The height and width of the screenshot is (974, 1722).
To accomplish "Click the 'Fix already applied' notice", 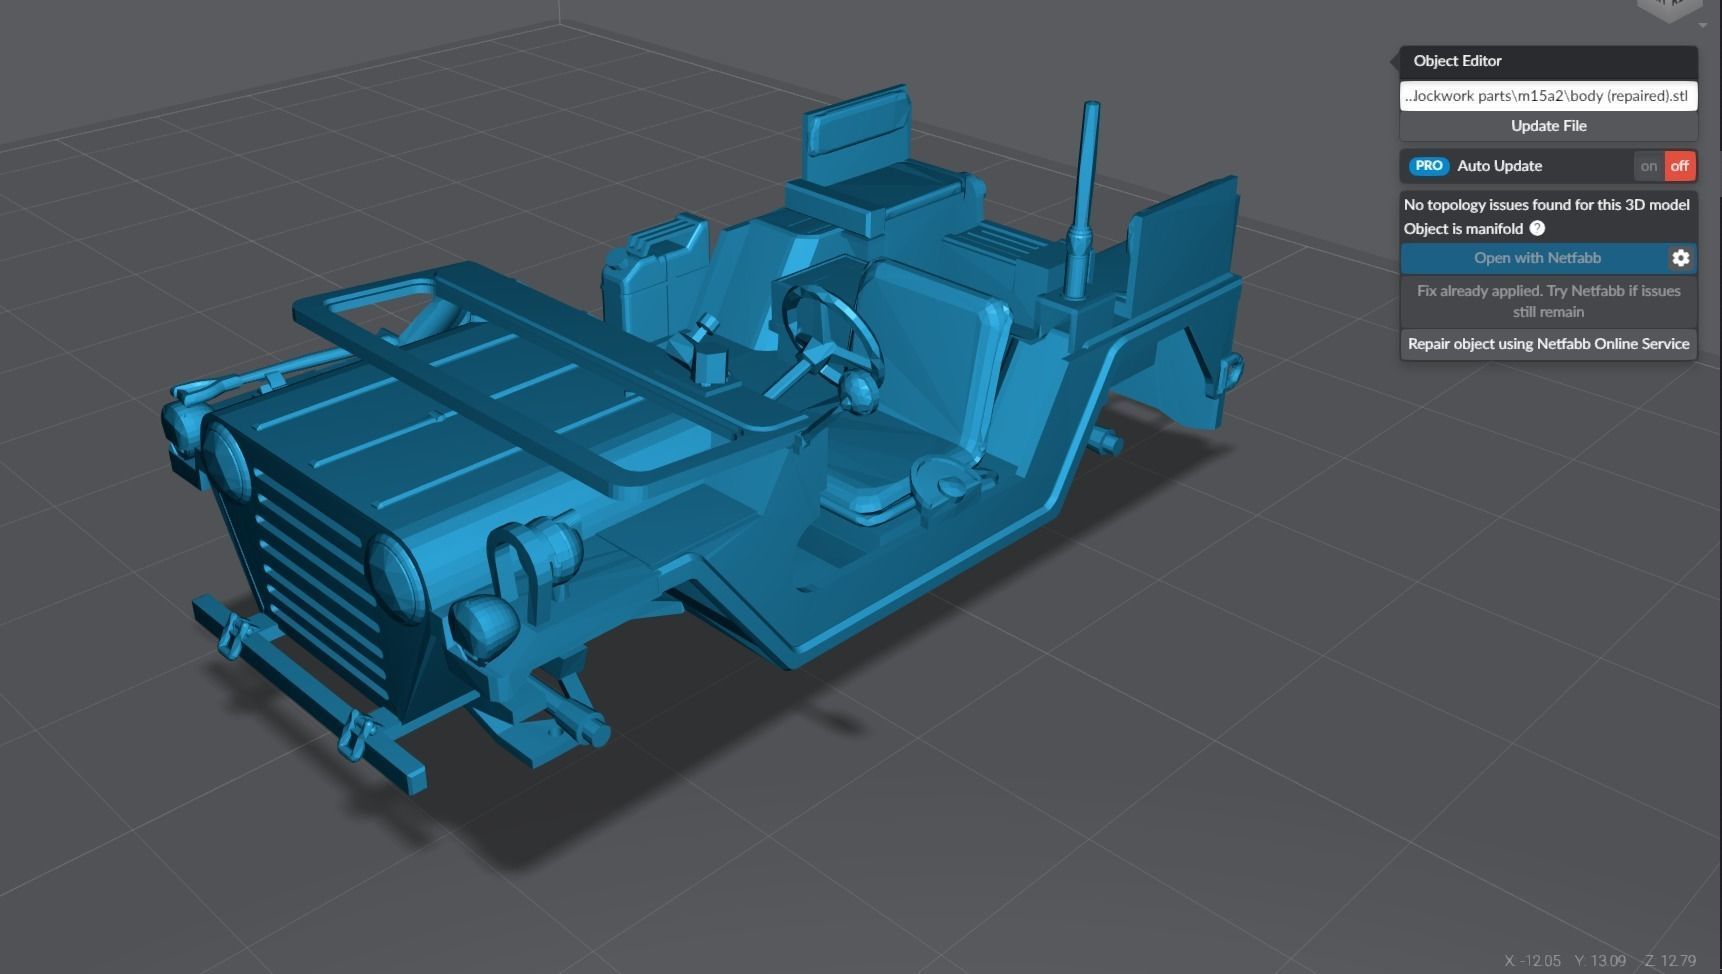I will coord(1548,301).
